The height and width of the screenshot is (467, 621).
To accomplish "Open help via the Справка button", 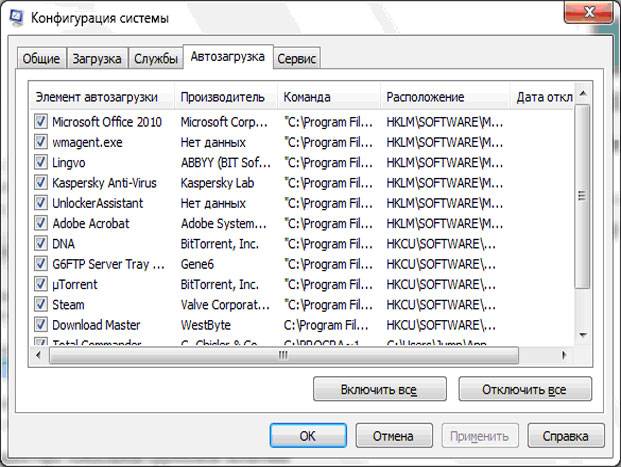I will 565,436.
